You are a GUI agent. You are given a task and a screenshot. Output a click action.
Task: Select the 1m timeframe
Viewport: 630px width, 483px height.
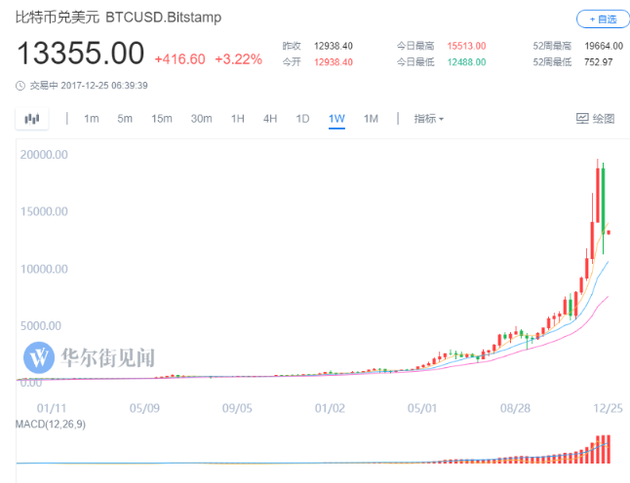[91, 119]
